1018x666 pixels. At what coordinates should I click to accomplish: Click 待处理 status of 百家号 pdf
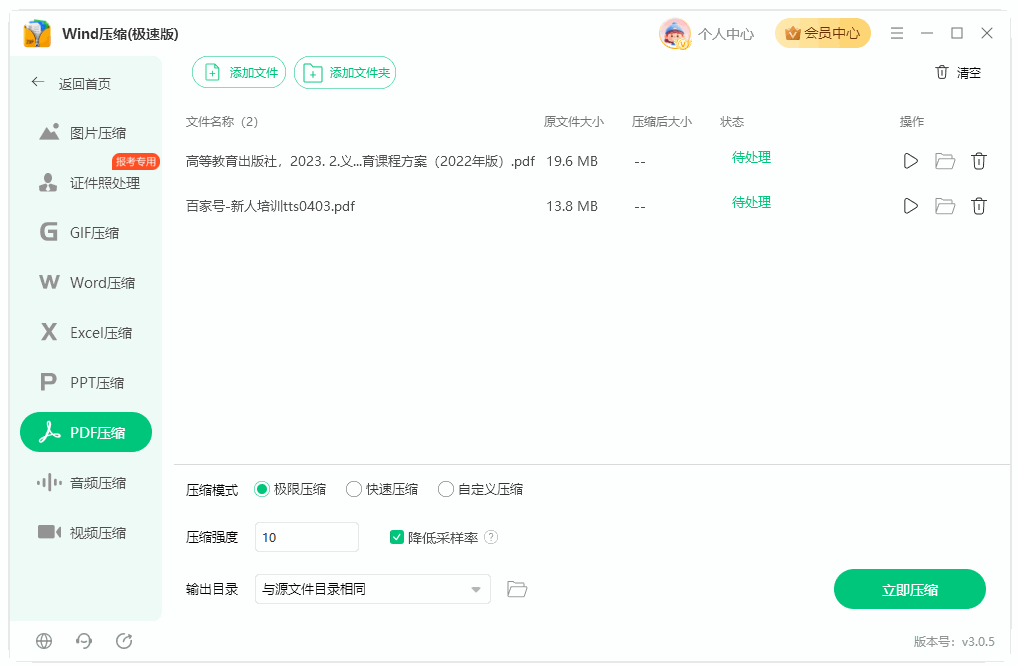pos(751,202)
